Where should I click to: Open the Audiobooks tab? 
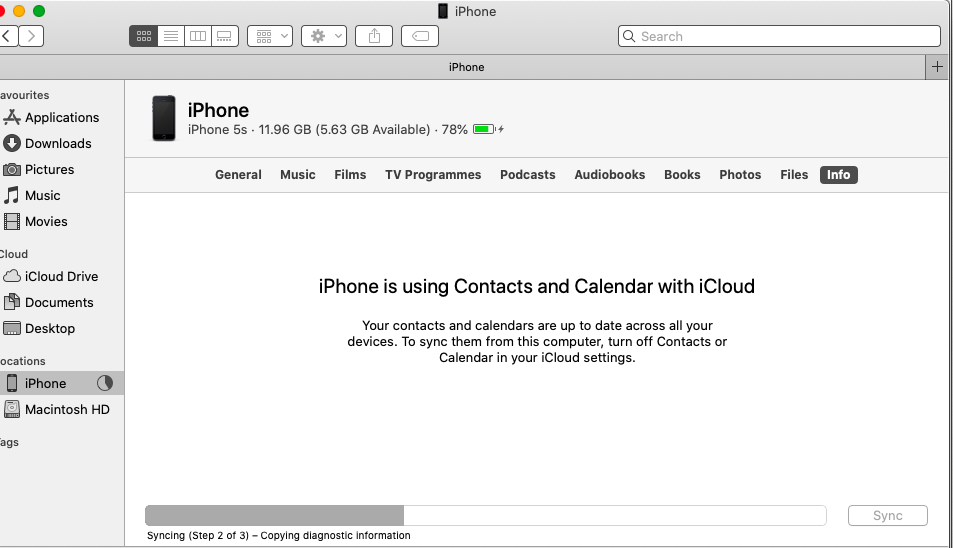coord(610,175)
